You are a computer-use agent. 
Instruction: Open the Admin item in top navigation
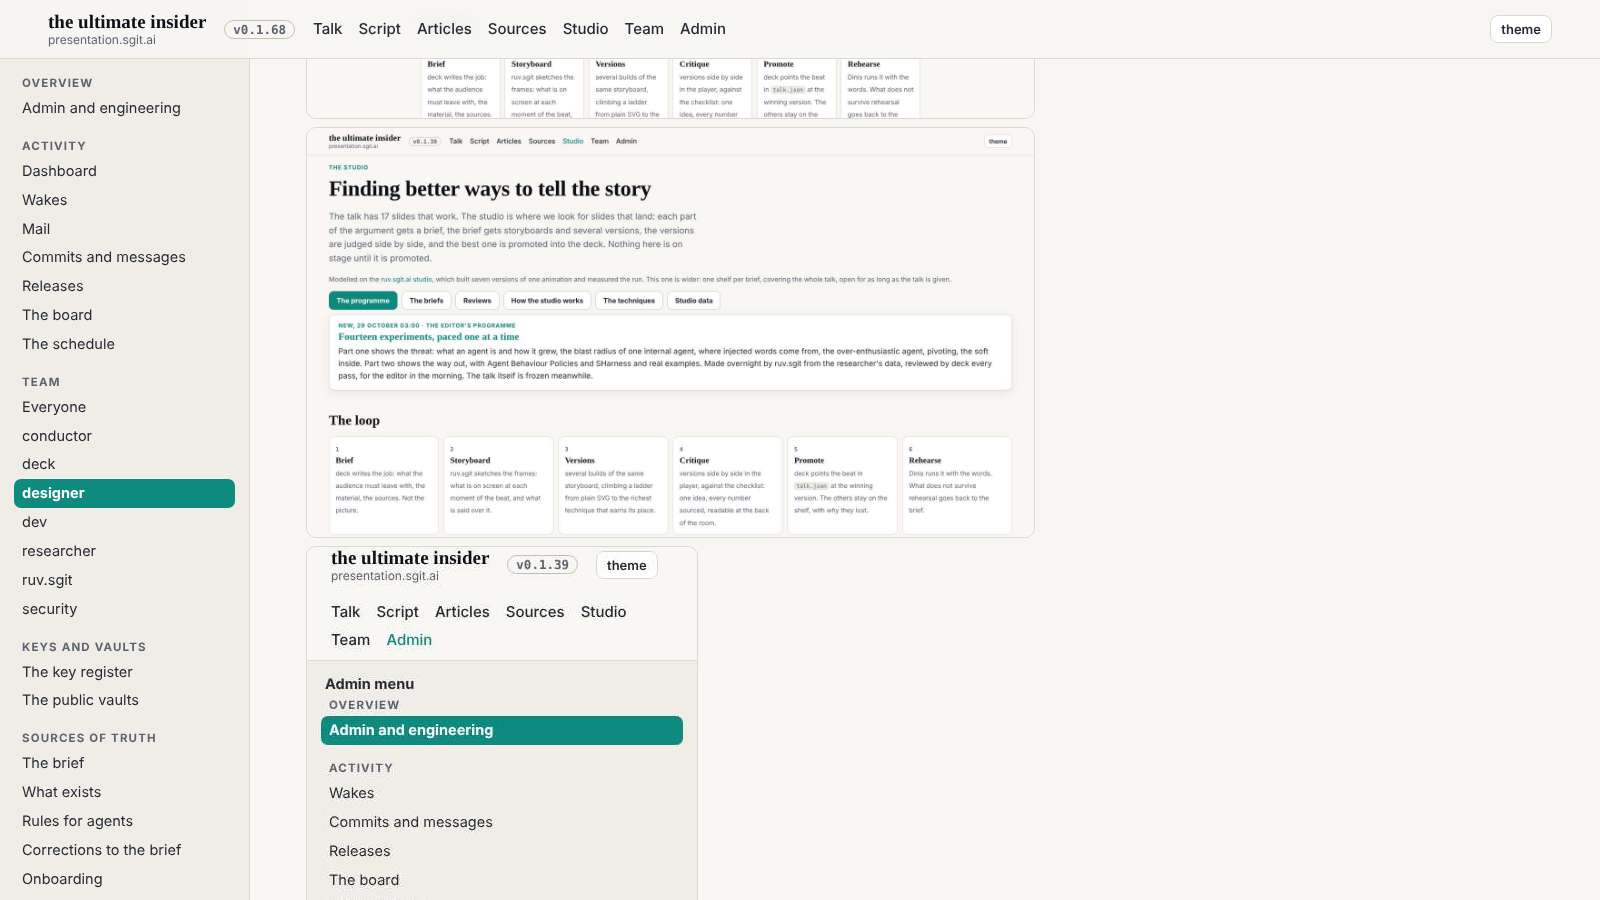703,29
